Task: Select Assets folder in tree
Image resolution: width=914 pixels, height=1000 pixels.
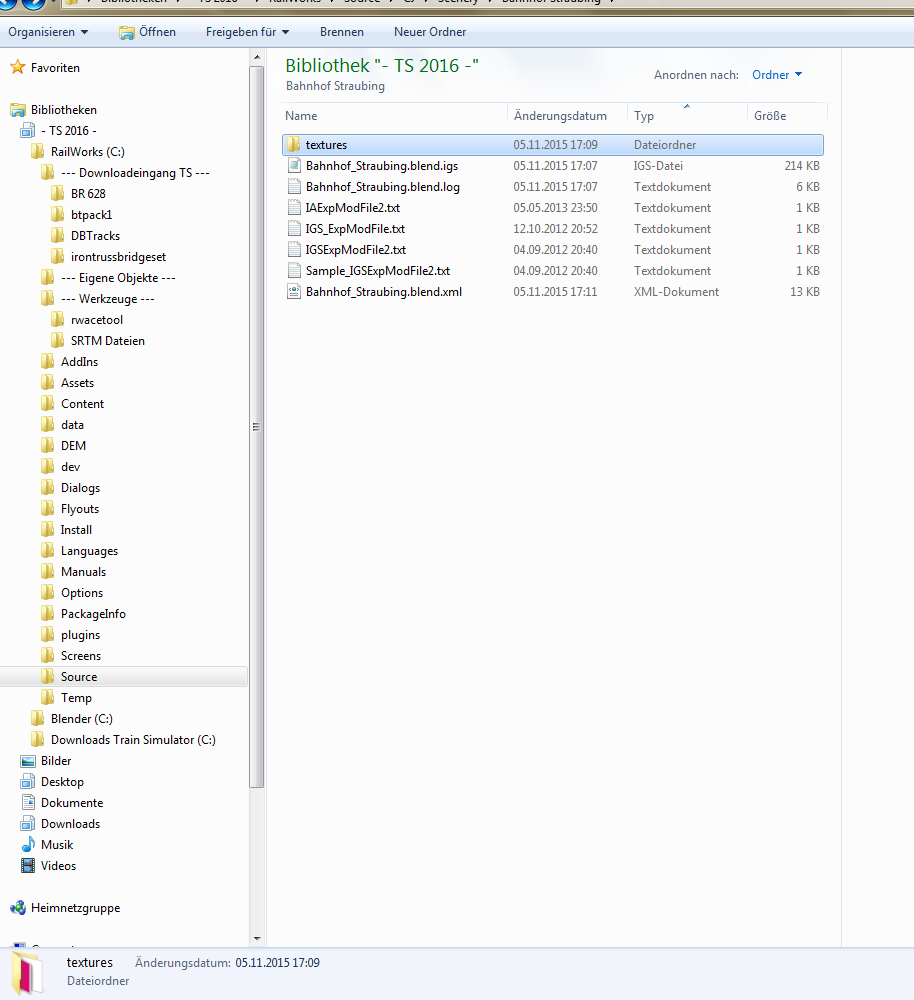Action: pyautogui.click(x=77, y=383)
